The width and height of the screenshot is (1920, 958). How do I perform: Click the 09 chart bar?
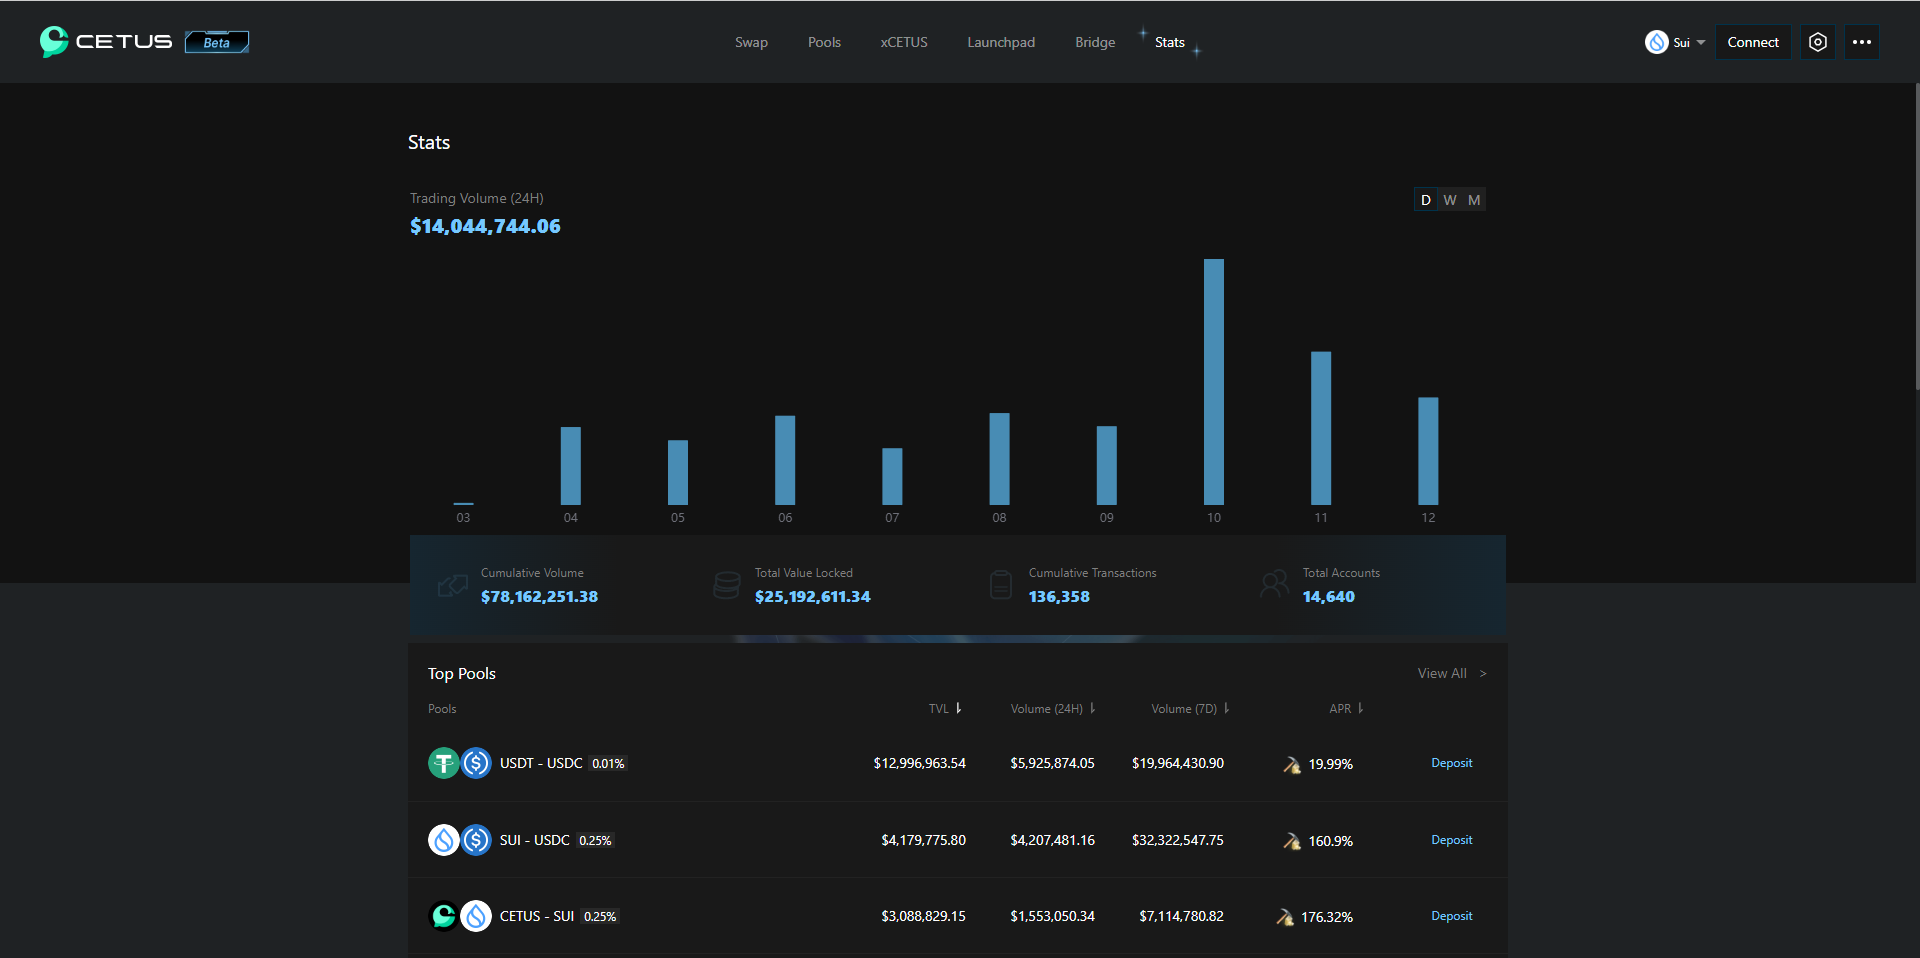point(1106,466)
